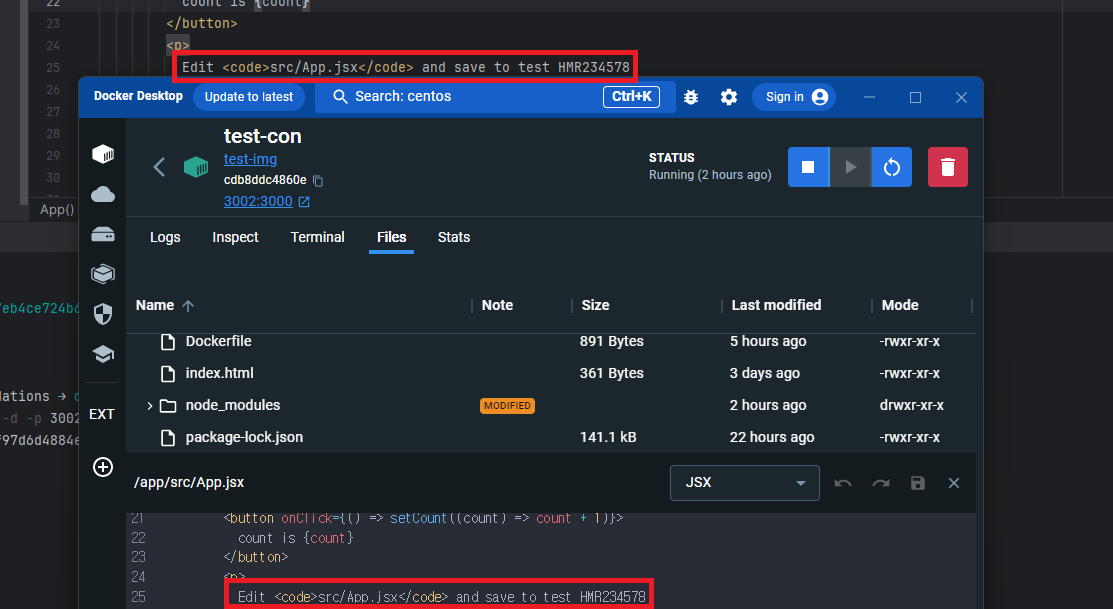Click the Ctrl+K shortcut badge

tap(631, 97)
